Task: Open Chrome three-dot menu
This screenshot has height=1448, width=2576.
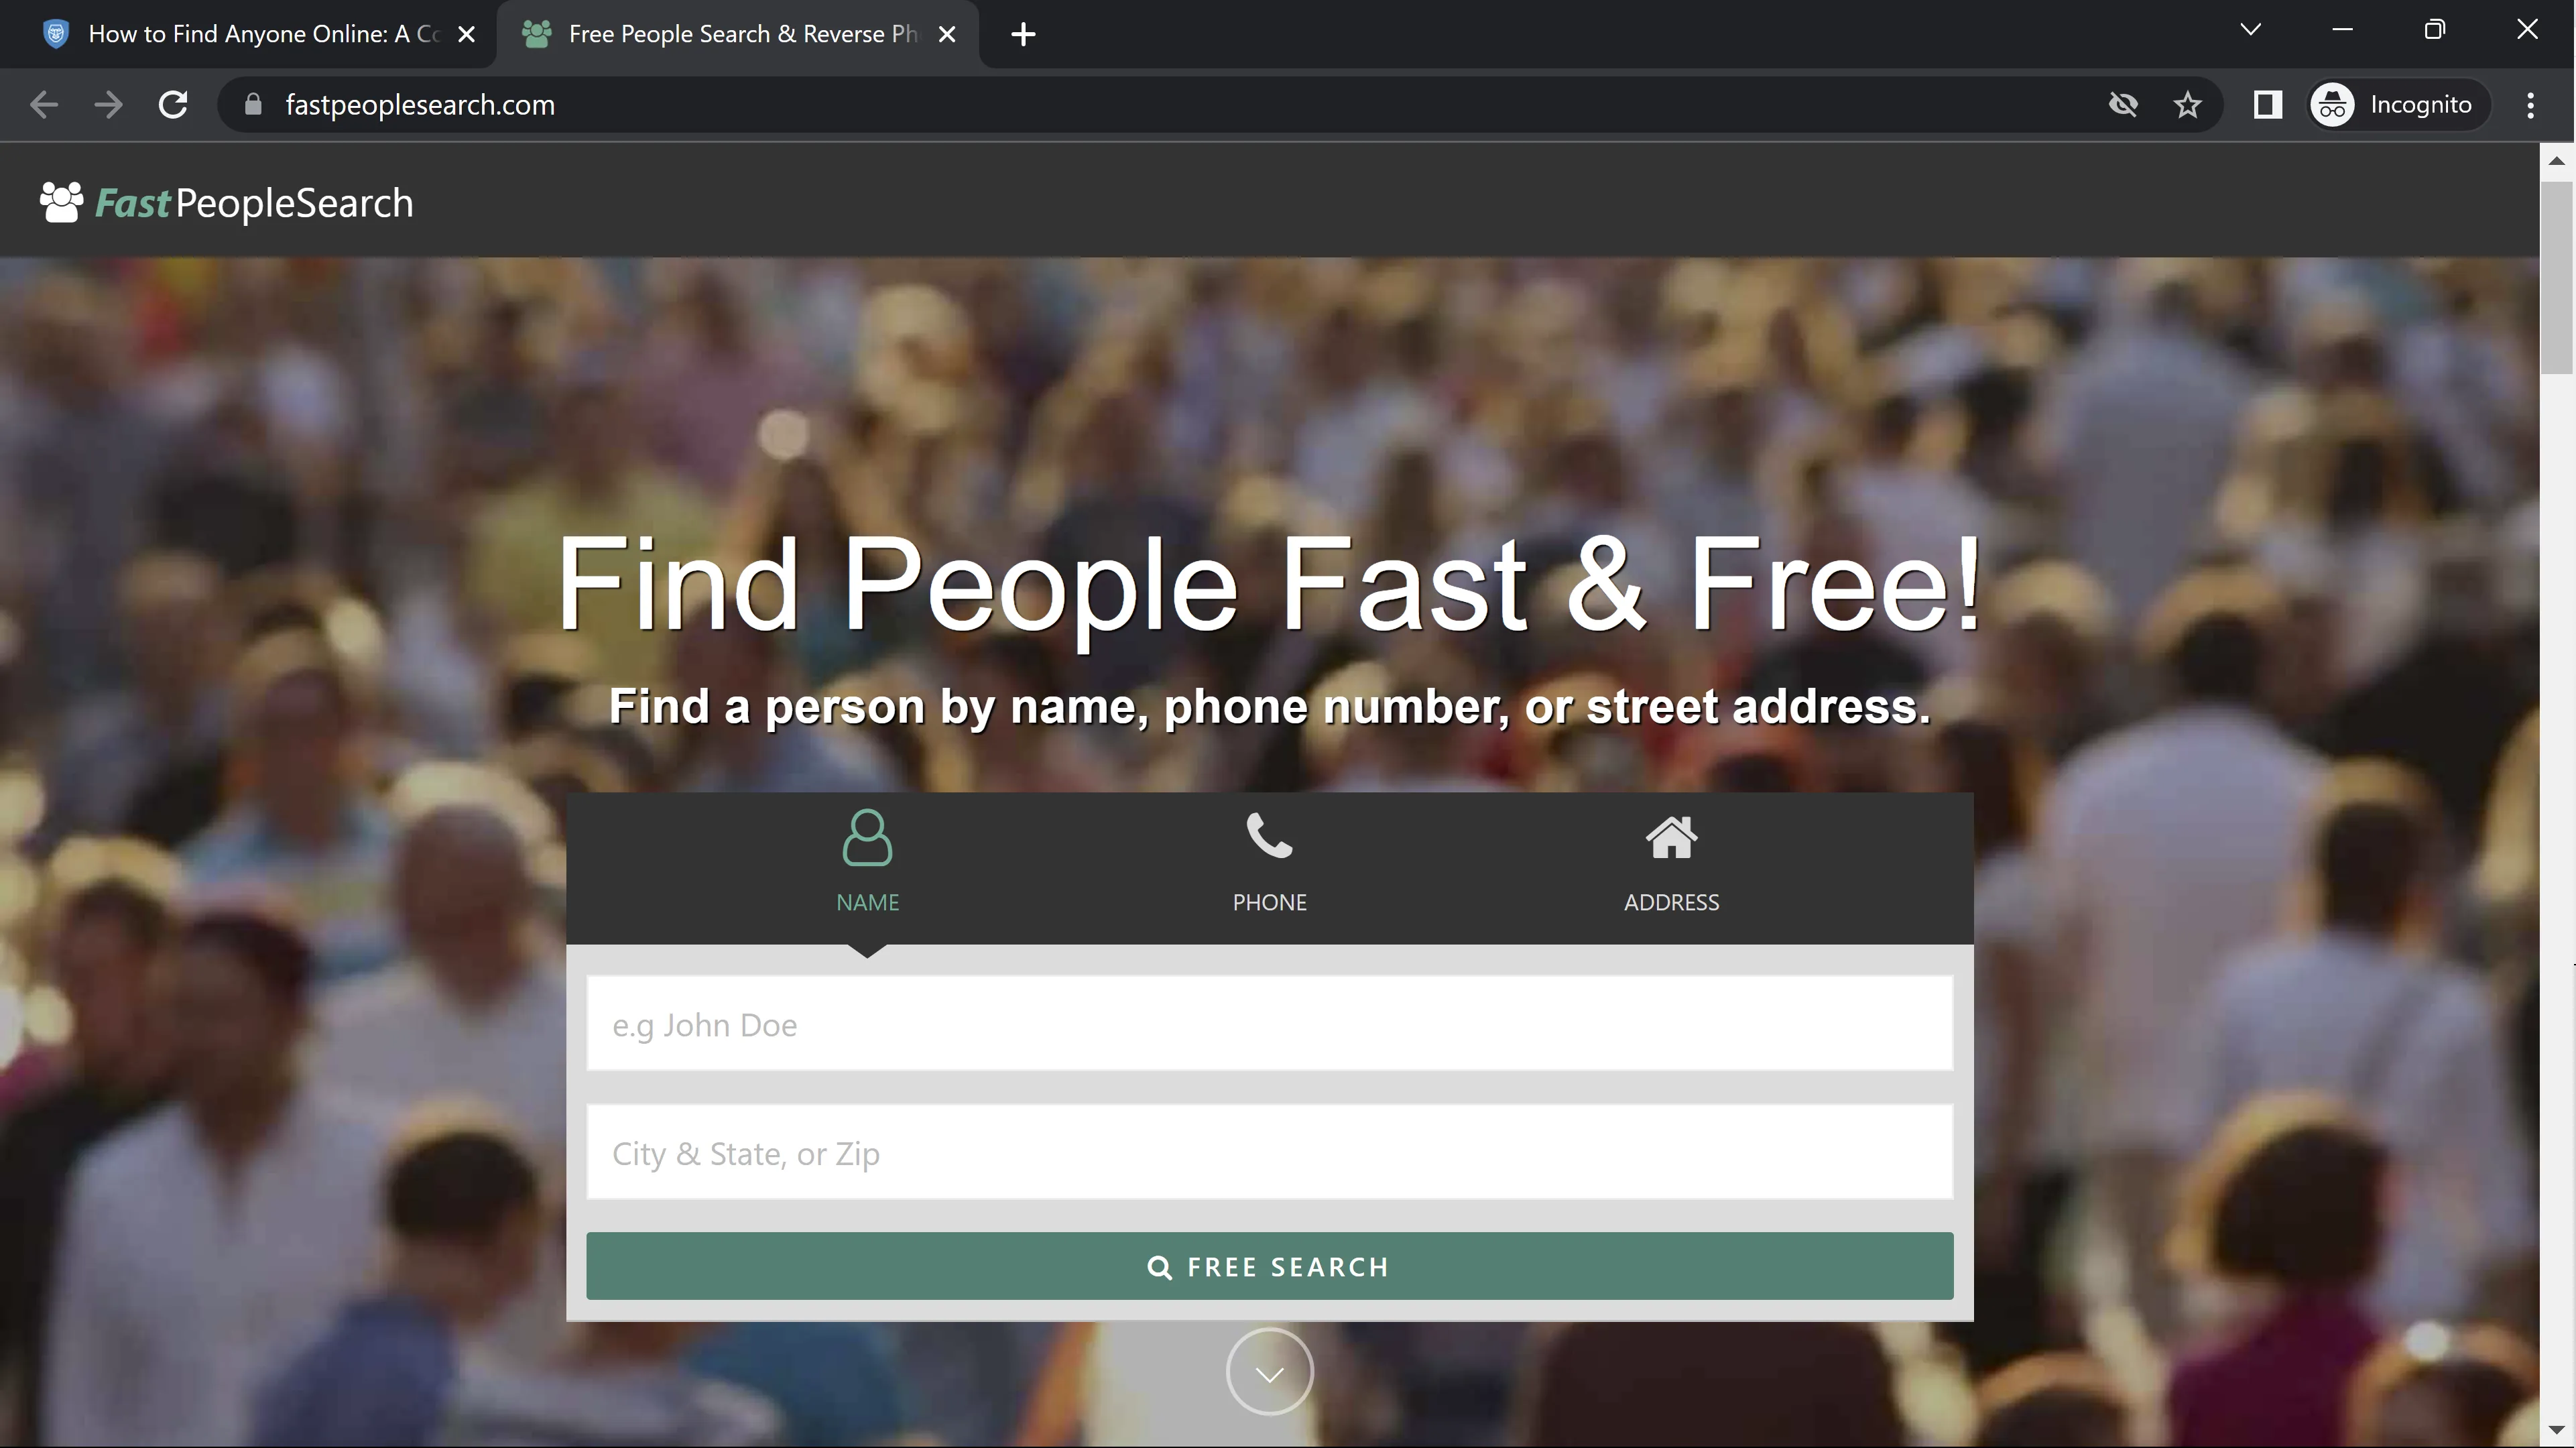Action: coord(2530,105)
